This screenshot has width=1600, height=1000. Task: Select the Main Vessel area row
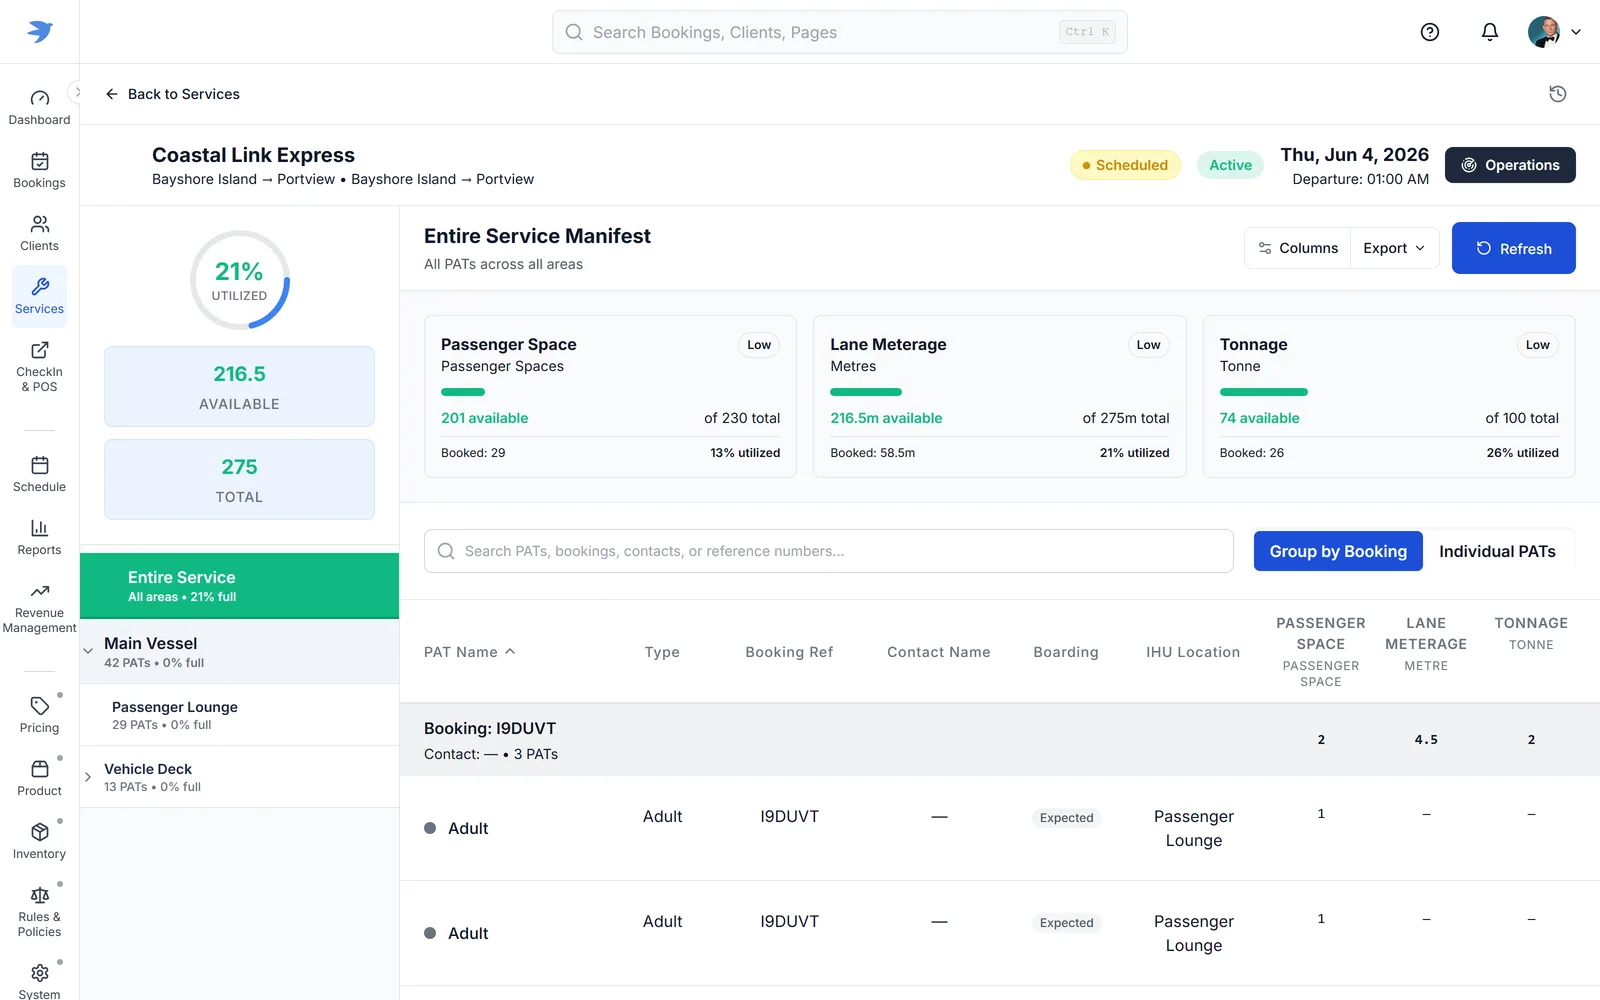pos(239,652)
